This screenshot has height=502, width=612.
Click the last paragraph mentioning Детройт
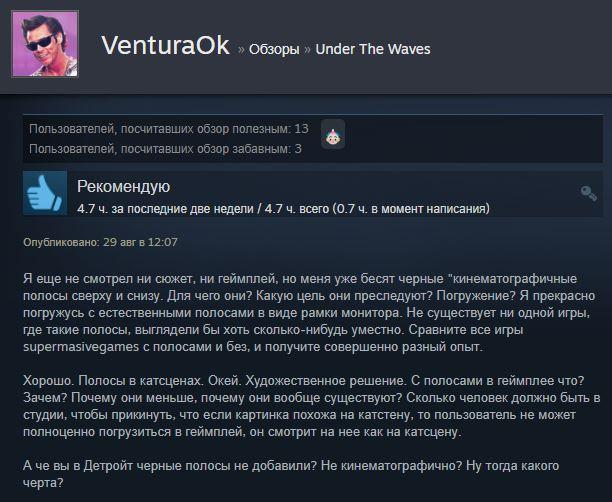click(x=291, y=474)
